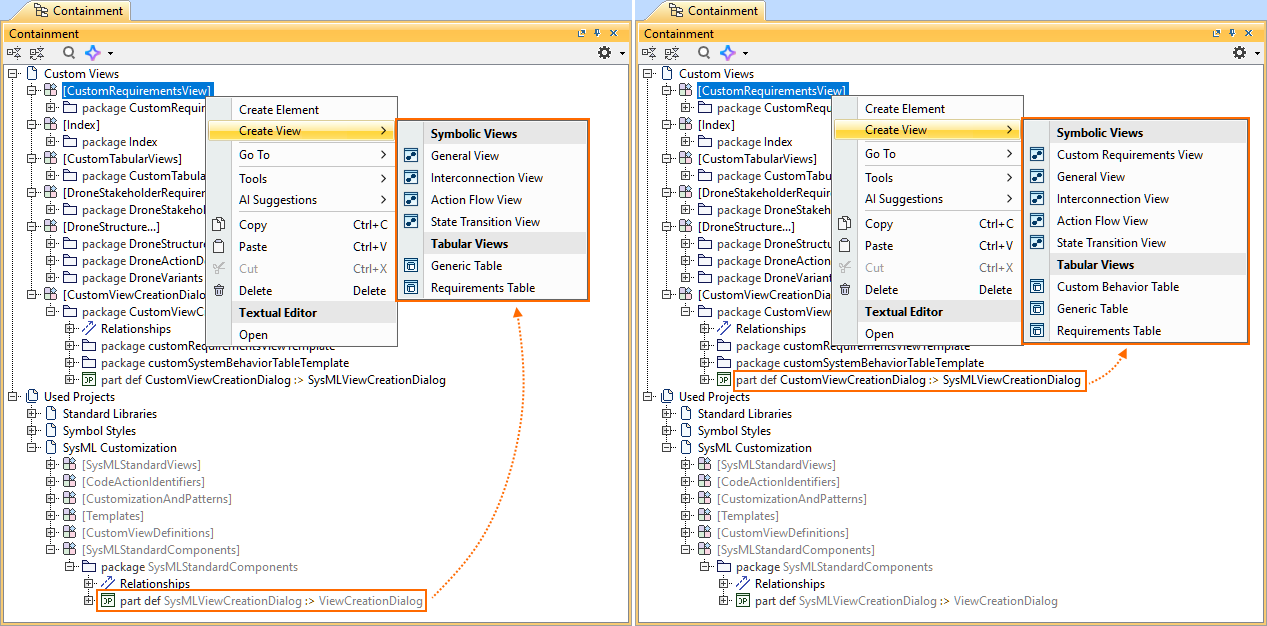This screenshot has height=626, width=1267.
Task: Toggle the pin icon in the right Containment header
Action: point(1233,34)
